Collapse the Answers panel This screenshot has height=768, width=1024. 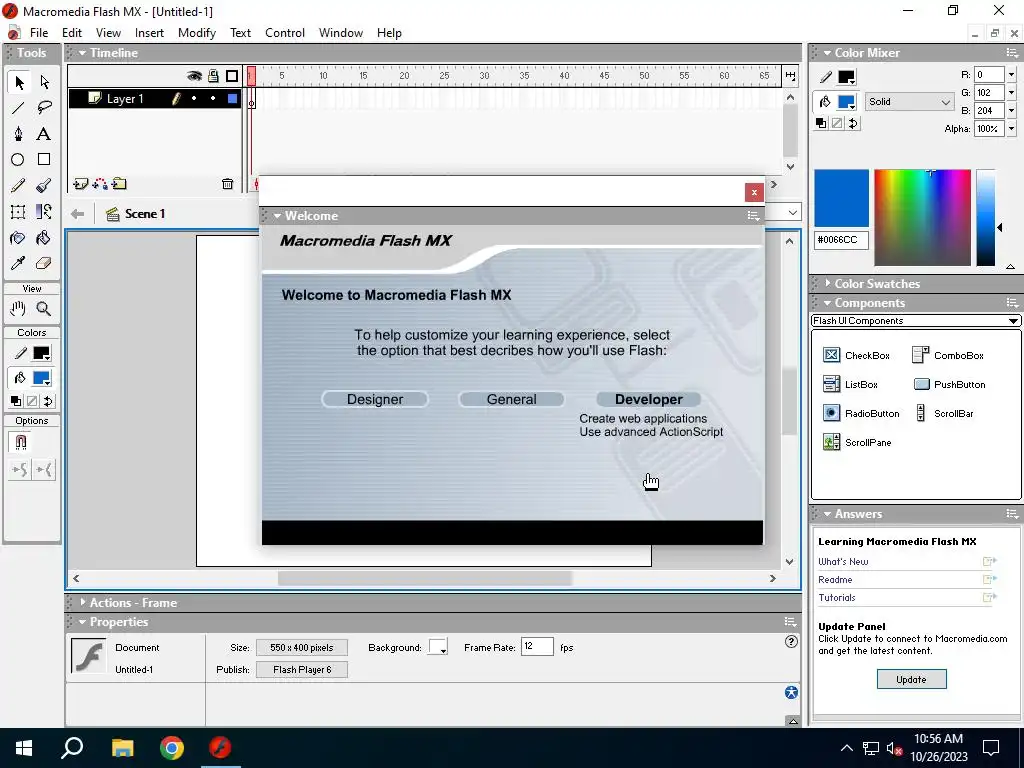827,514
